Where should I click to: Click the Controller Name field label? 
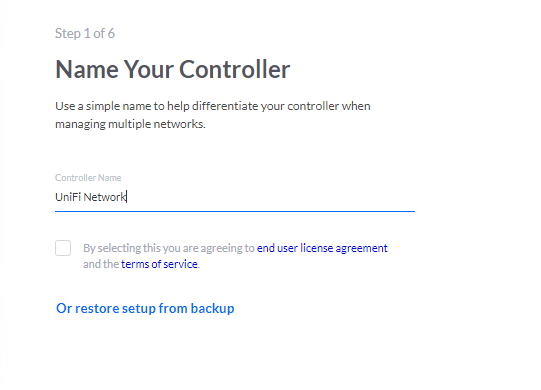tap(88, 178)
